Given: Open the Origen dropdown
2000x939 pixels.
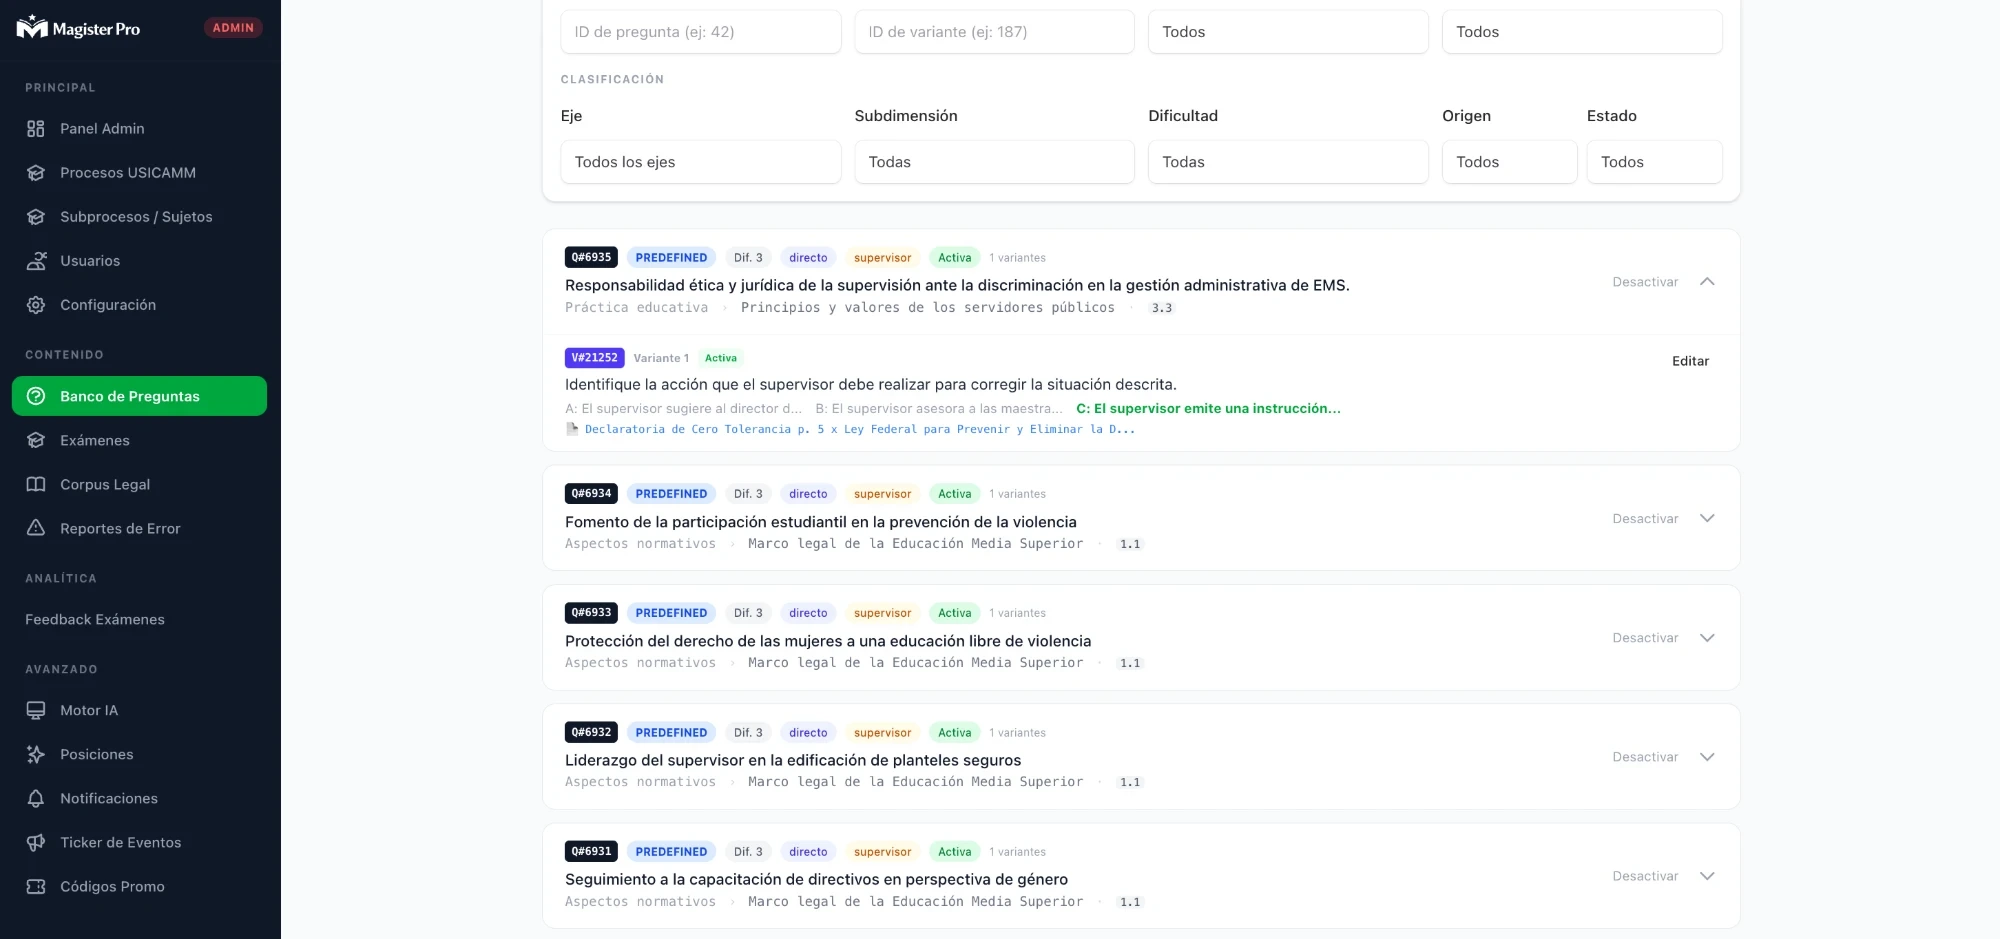Looking at the screenshot, I should coord(1509,162).
